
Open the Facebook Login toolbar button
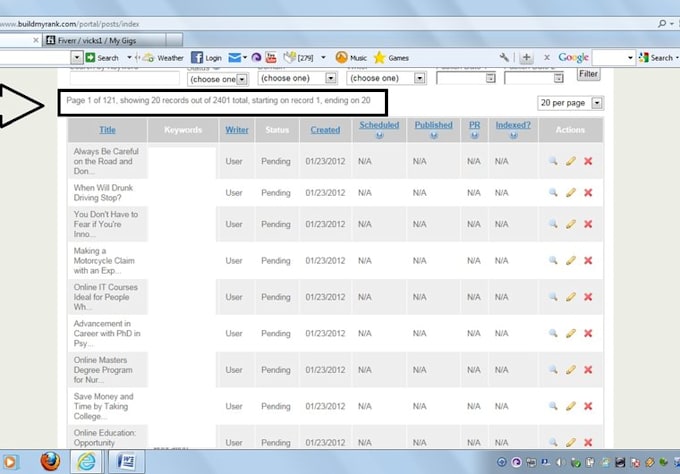pos(206,58)
